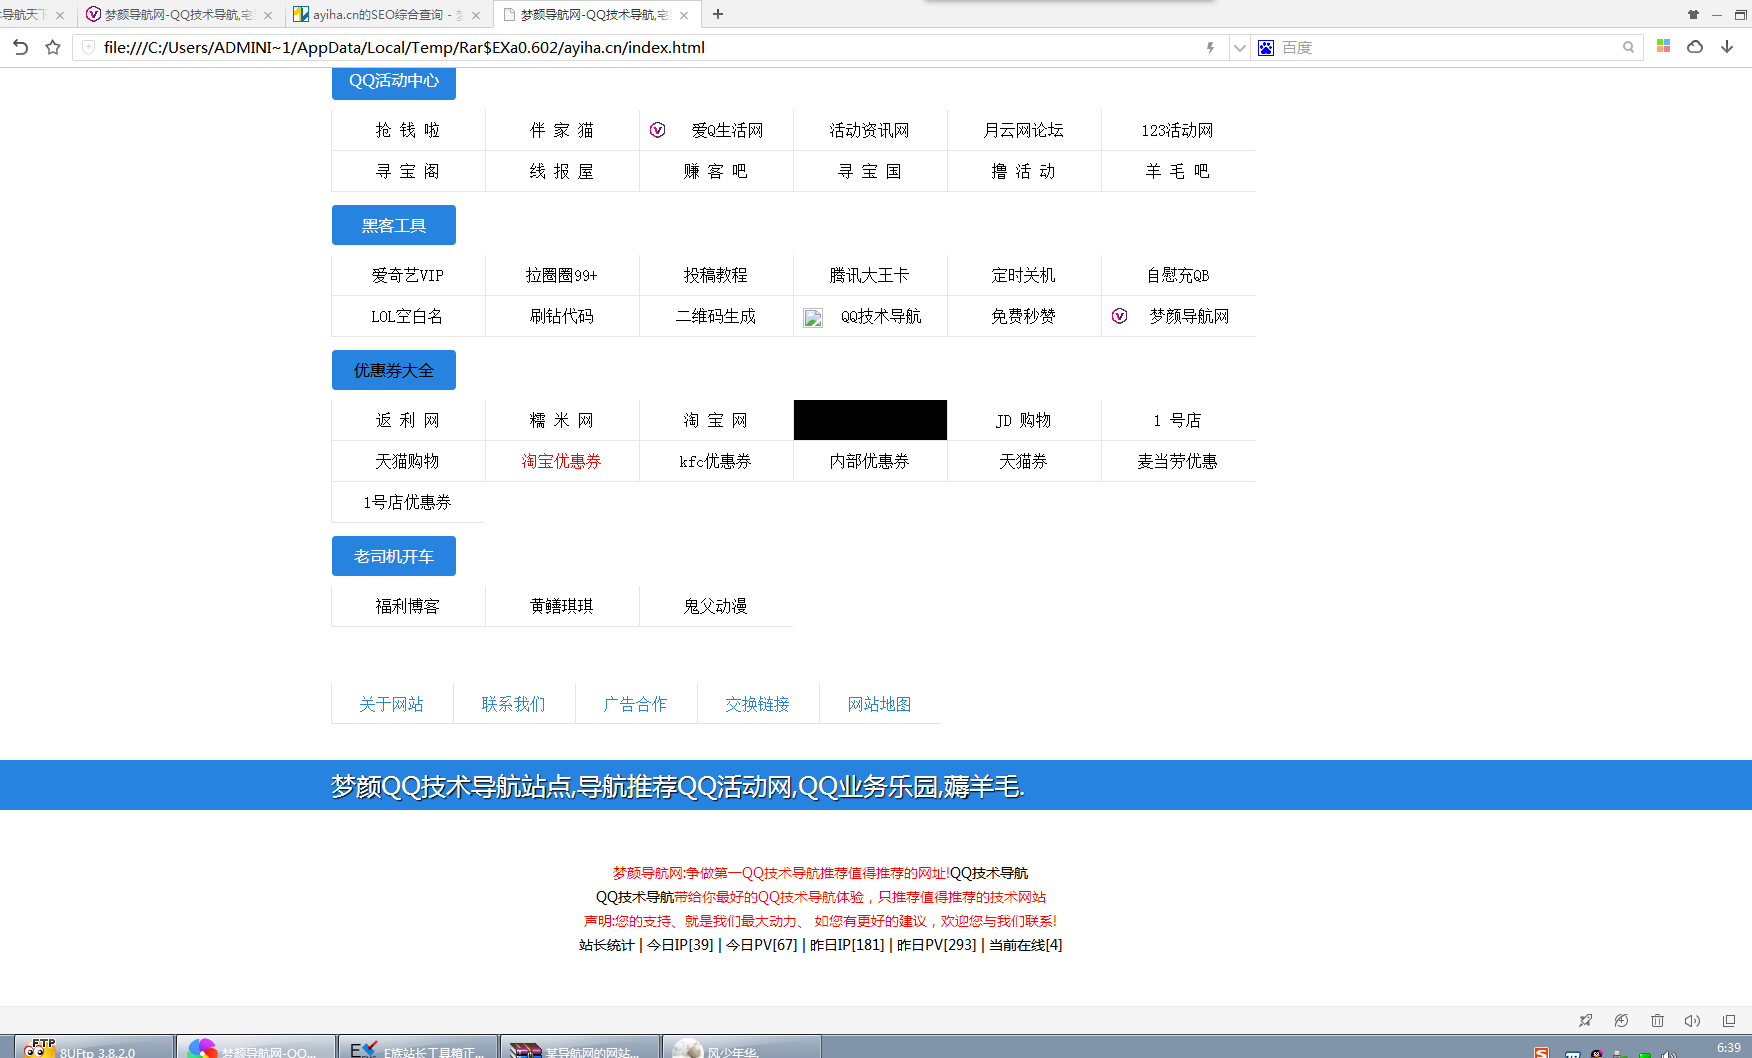Open downloads with the down arrow icon
Screen dimensions: 1752x1058
coord(1727,46)
